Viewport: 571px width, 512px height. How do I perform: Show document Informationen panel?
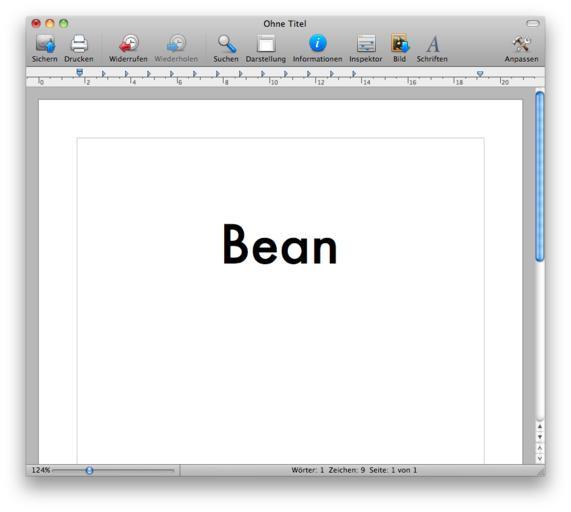318,43
